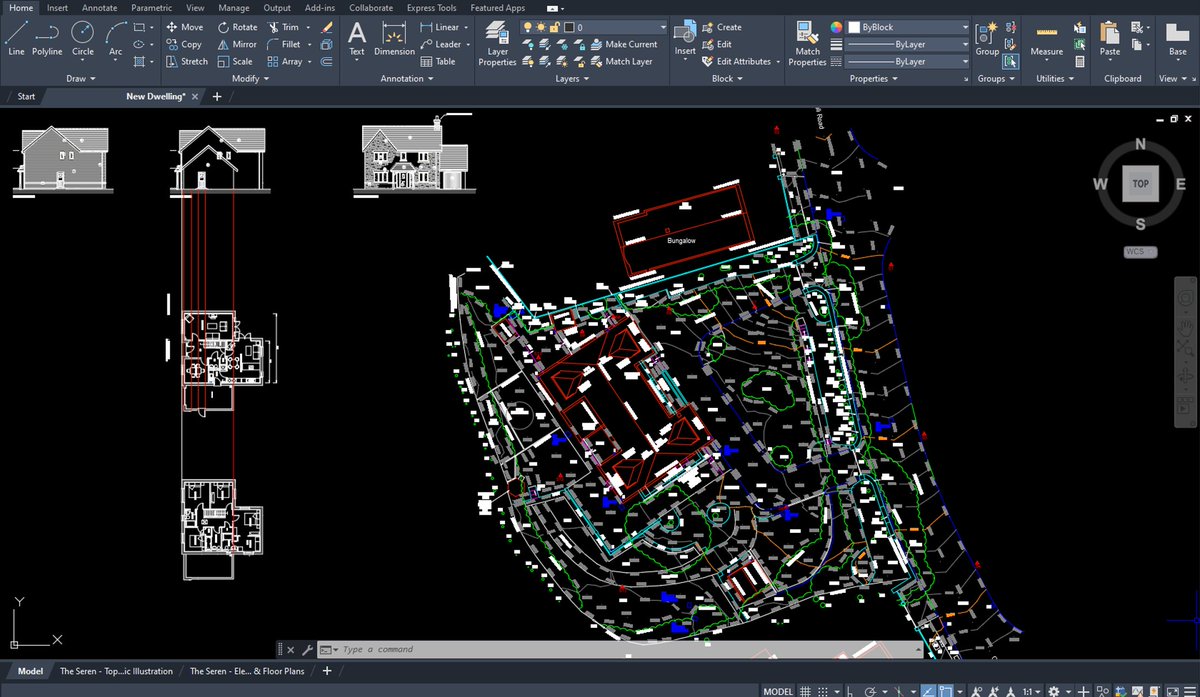Activate the Stretch command
1200x697 pixels.
click(187, 61)
